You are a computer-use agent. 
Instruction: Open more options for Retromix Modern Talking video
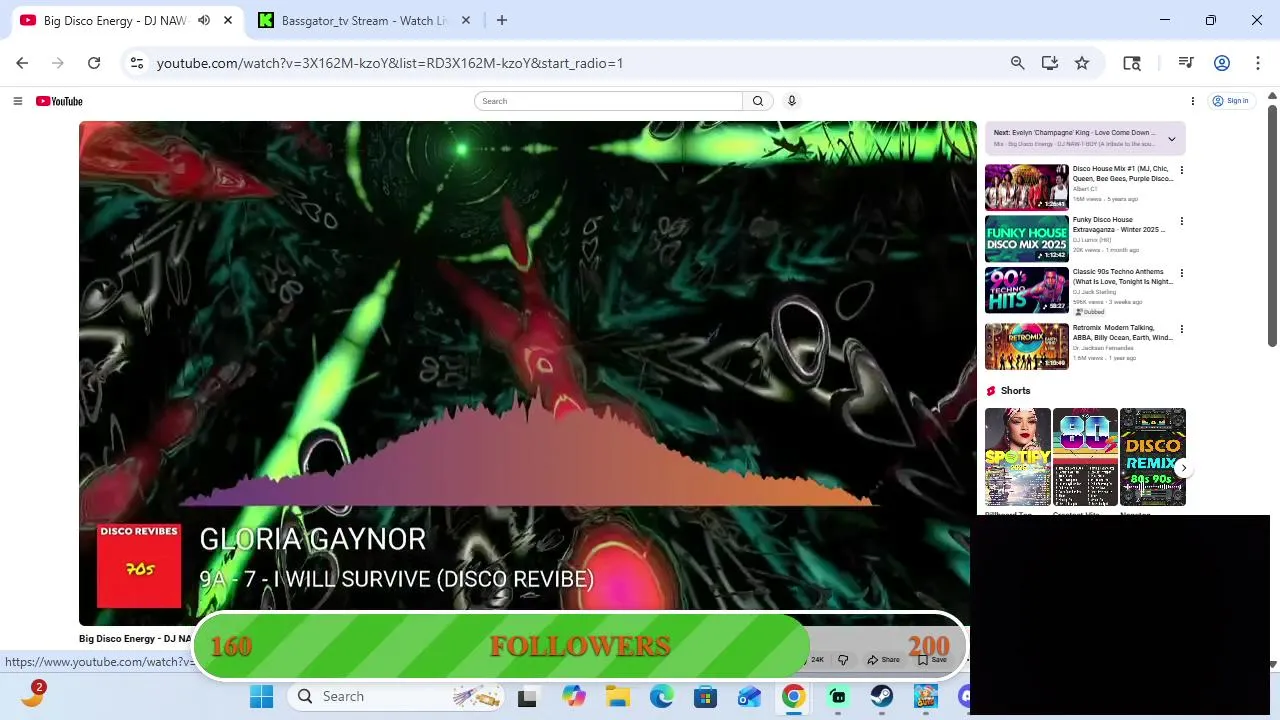[1182, 329]
